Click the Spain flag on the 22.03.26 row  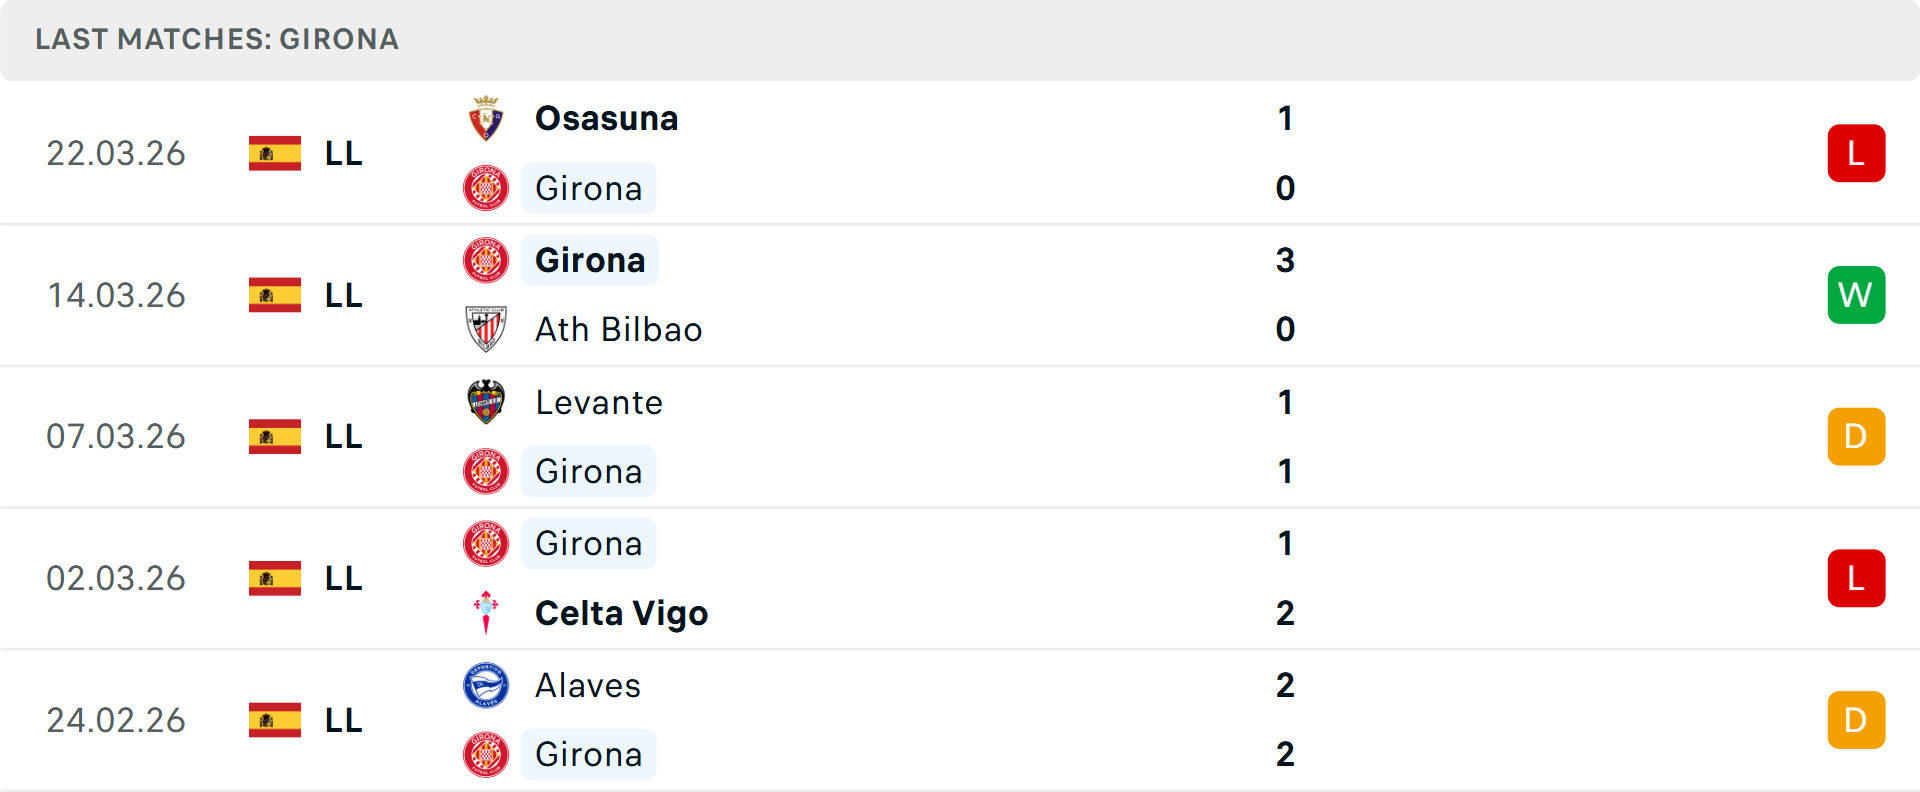(x=274, y=153)
